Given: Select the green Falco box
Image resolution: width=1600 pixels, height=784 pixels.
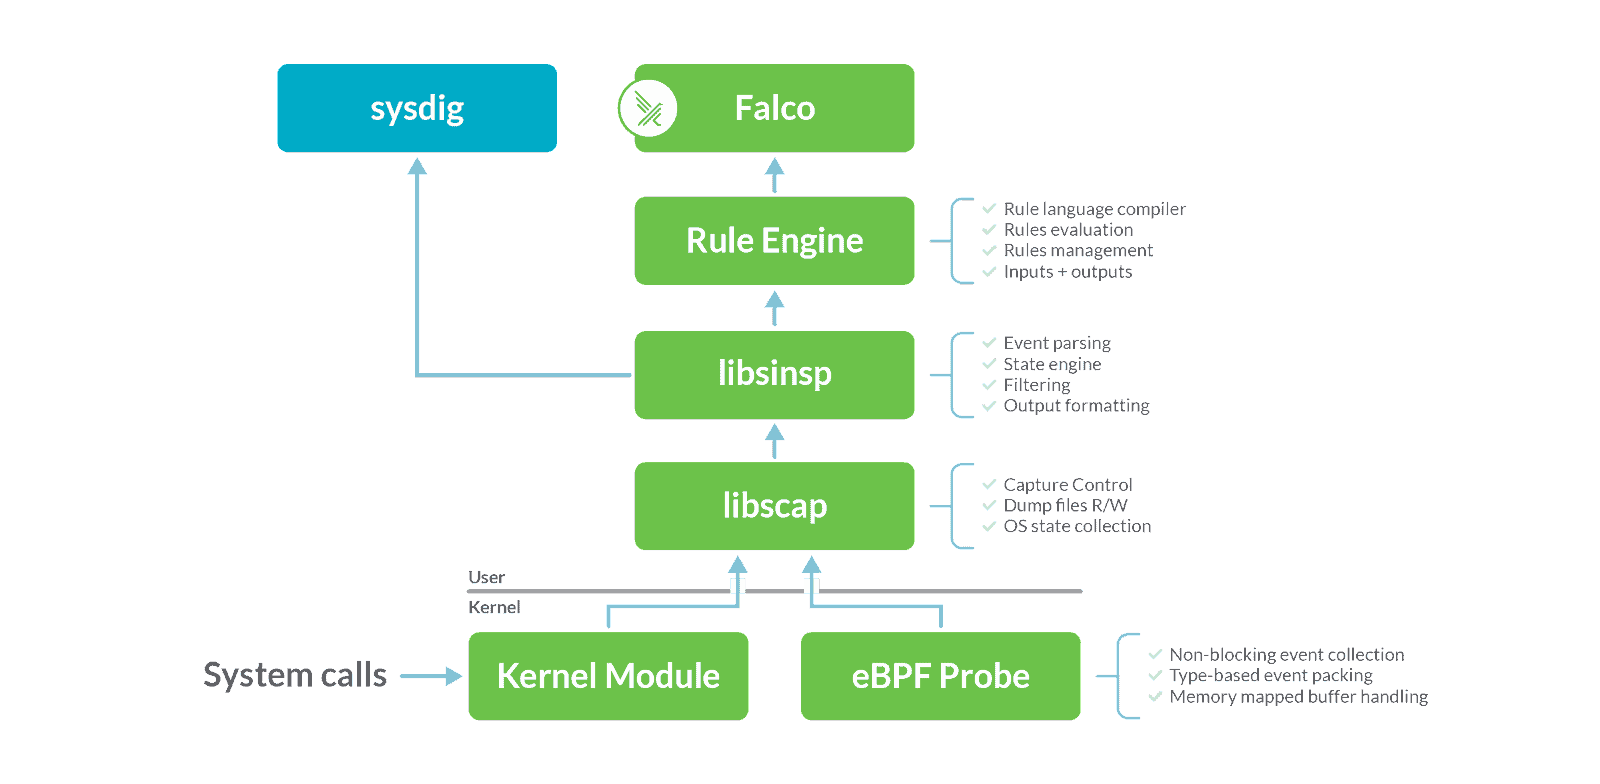Looking at the screenshot, I should coord(775,108).
